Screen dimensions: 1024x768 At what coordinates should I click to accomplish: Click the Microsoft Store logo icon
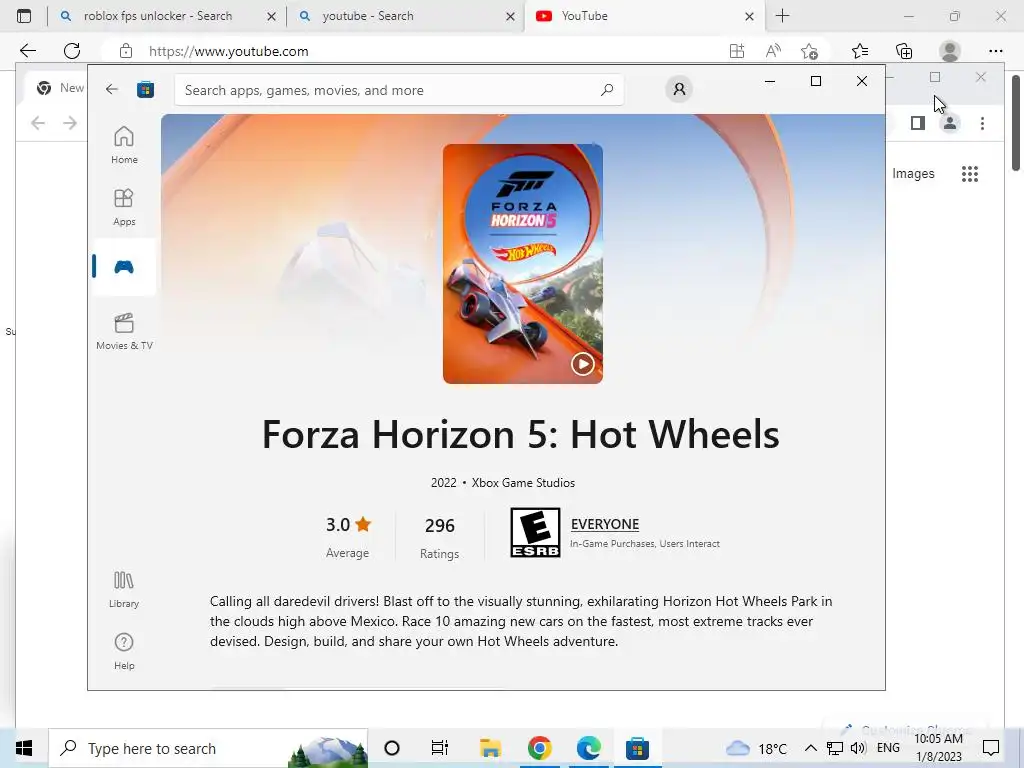[145, 89]
